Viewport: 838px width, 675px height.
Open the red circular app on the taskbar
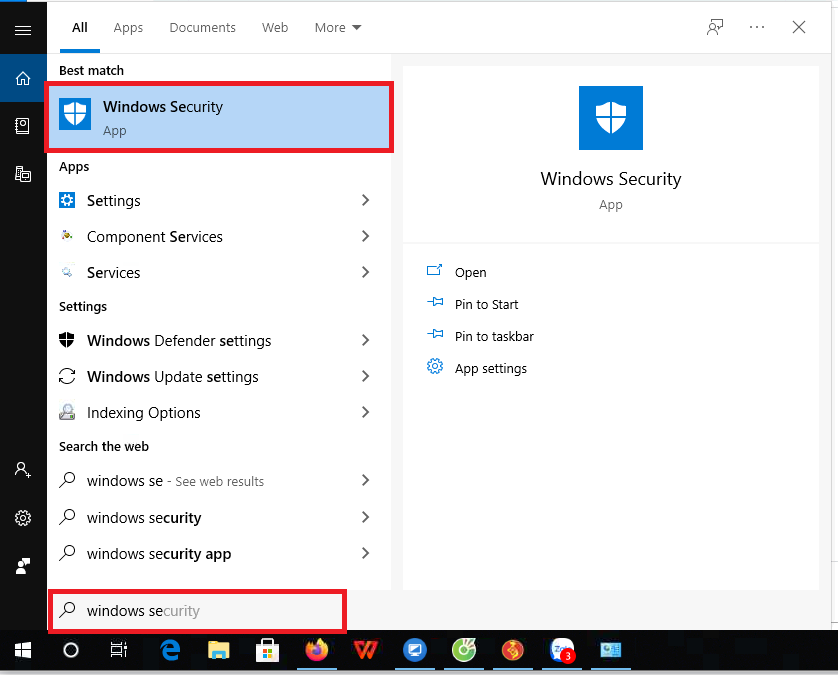513,650
